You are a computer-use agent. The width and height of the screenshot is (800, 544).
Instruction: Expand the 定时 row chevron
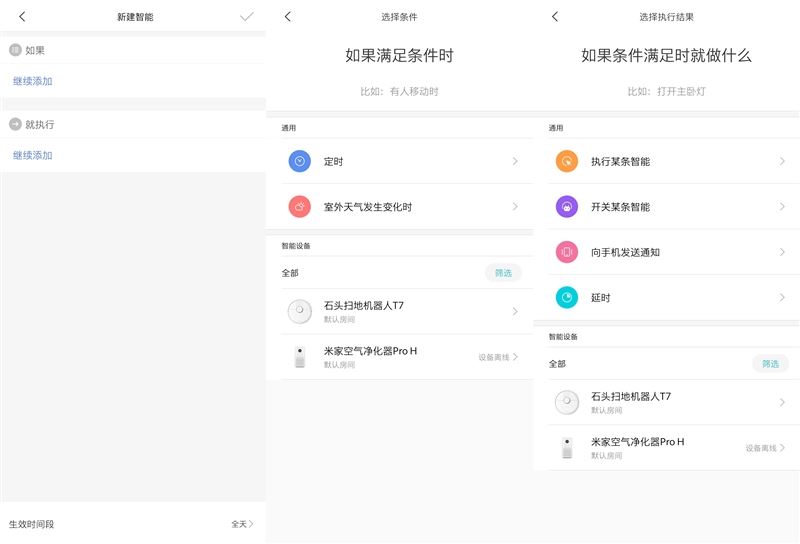click(x=515, y=161)
